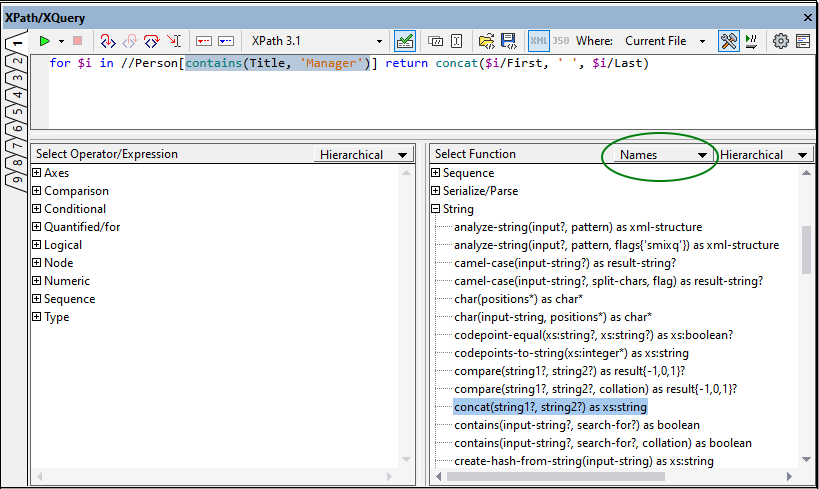Open XPath file with folder icon
The height and width of the screenshot is (489, 819).
(x=486, y=41)
